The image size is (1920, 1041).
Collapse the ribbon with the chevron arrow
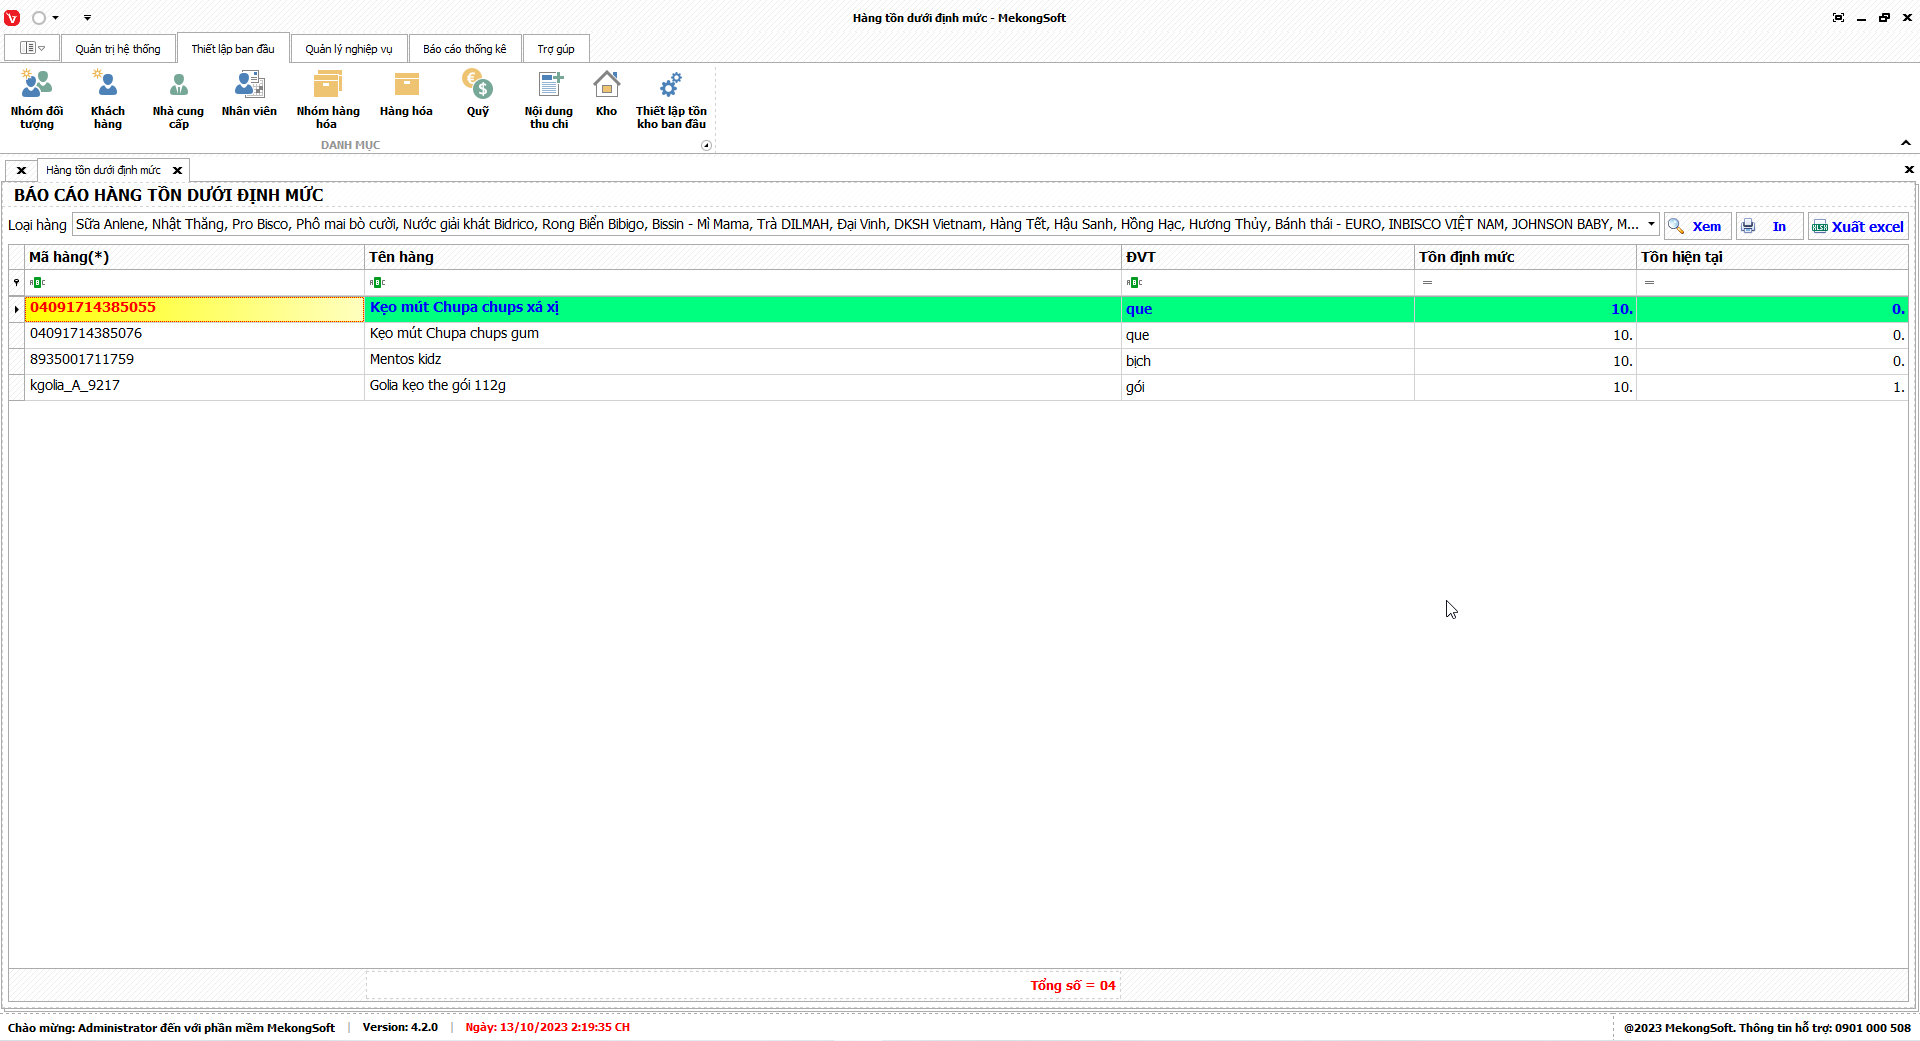pyautogui.click(x=1906, y=143)
